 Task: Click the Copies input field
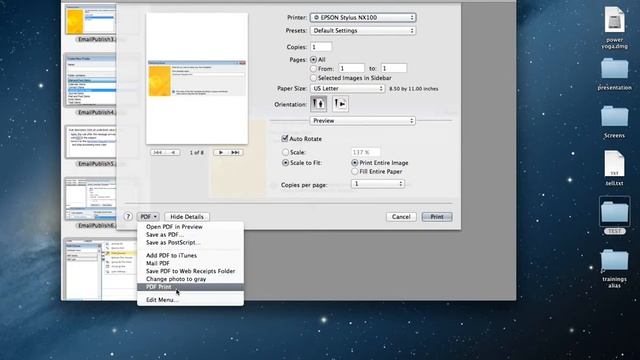[321, 47]
